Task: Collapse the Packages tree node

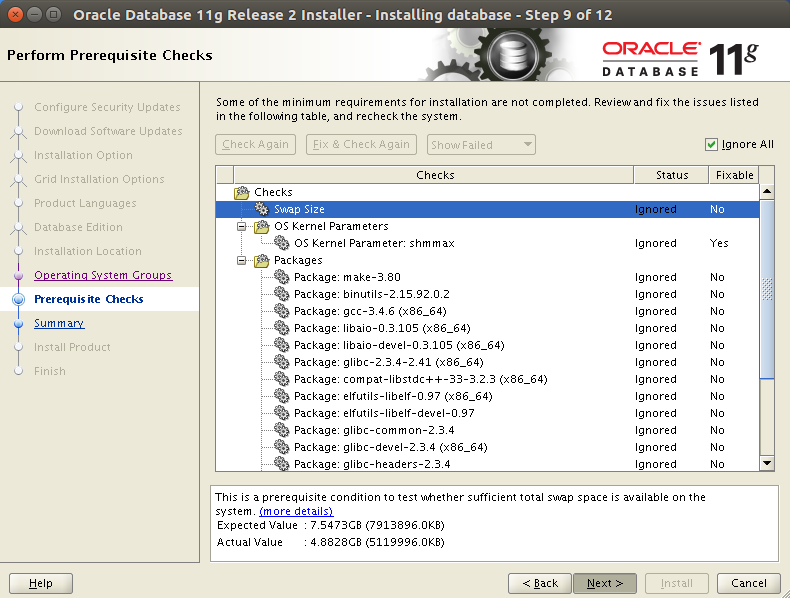Action: 242,260
